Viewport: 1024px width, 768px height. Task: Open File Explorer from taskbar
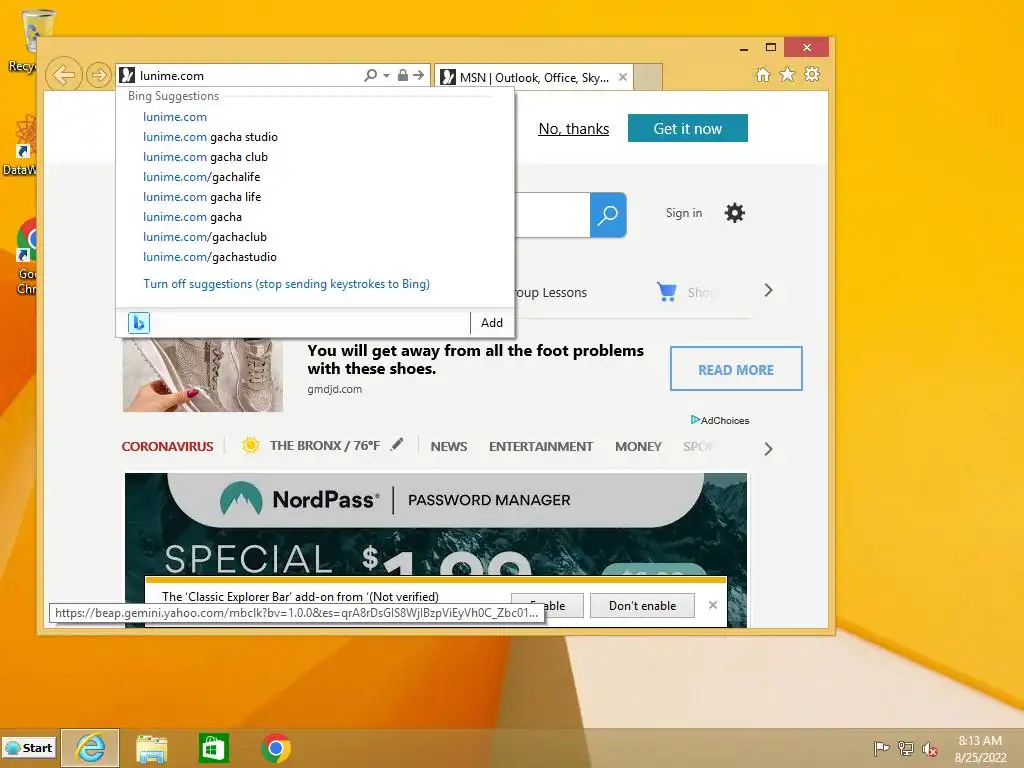152,748
